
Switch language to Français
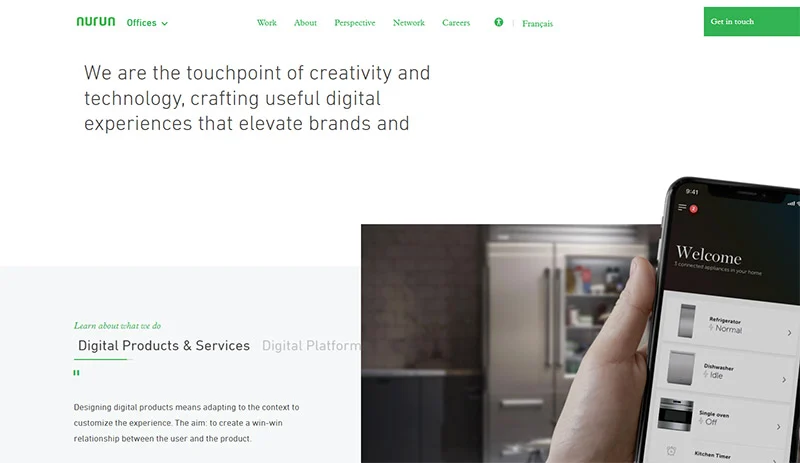point(537,23)
